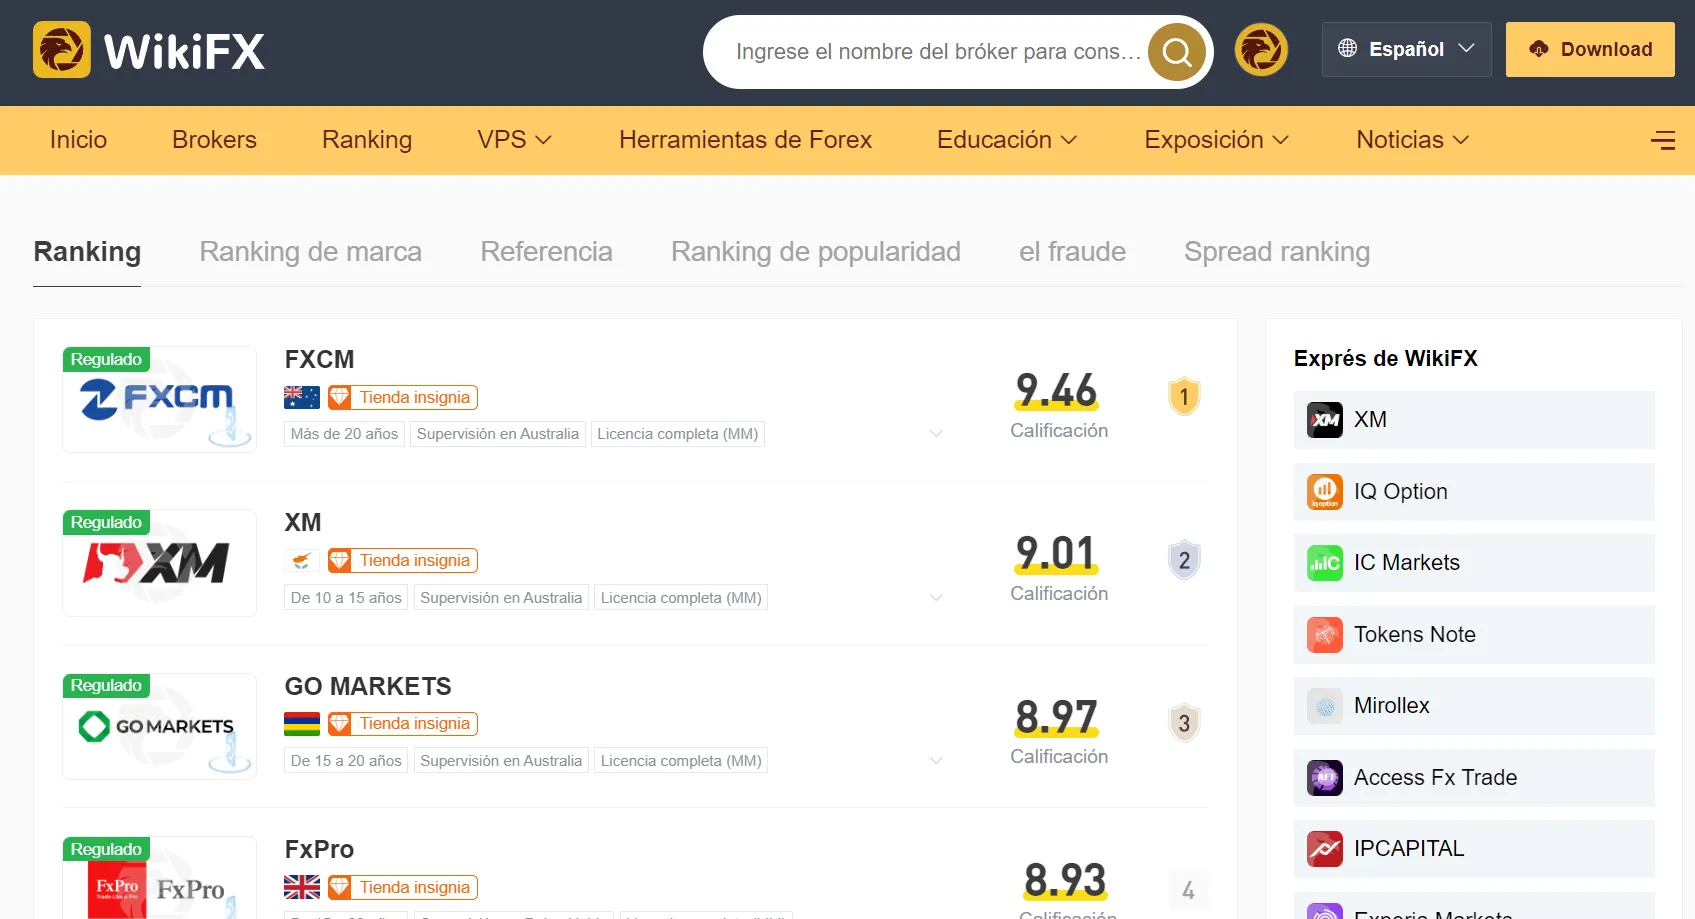Open Ranking in the yellow navigation bar
This screenshot has width=1695, height=919.
[x=367, y=140]
